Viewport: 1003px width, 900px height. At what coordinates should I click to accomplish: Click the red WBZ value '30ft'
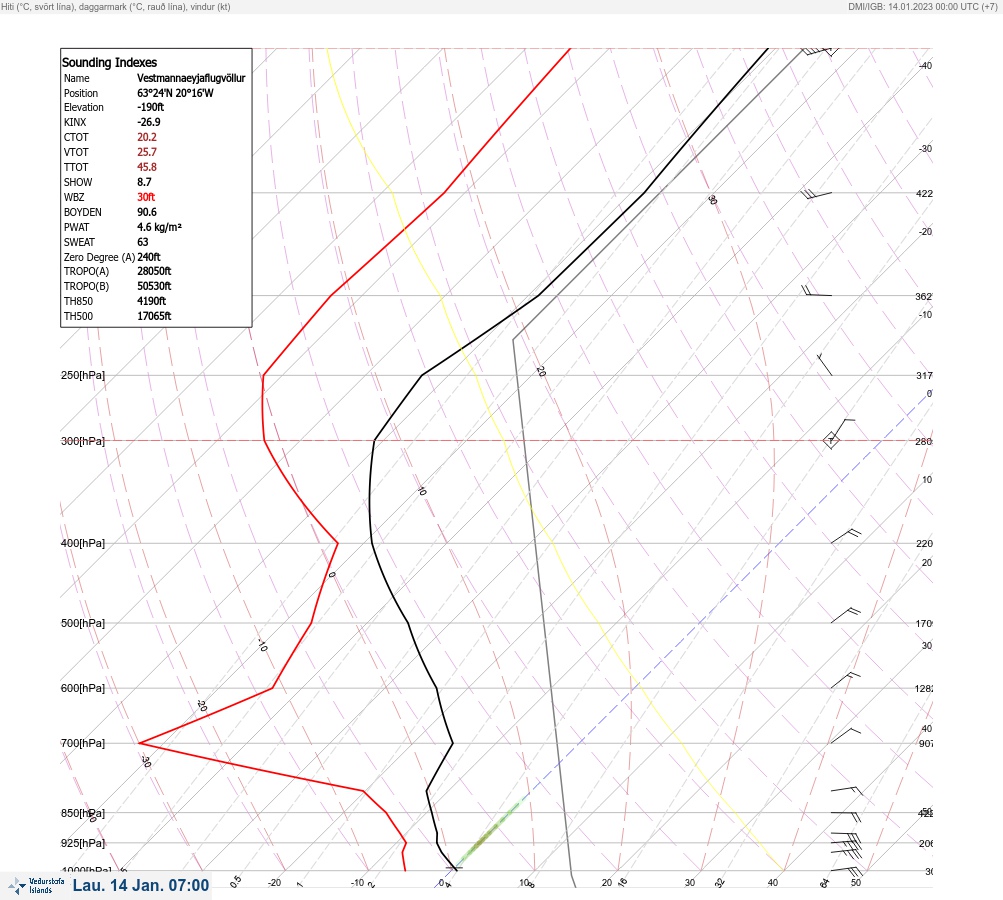click(x=146, y=197)
